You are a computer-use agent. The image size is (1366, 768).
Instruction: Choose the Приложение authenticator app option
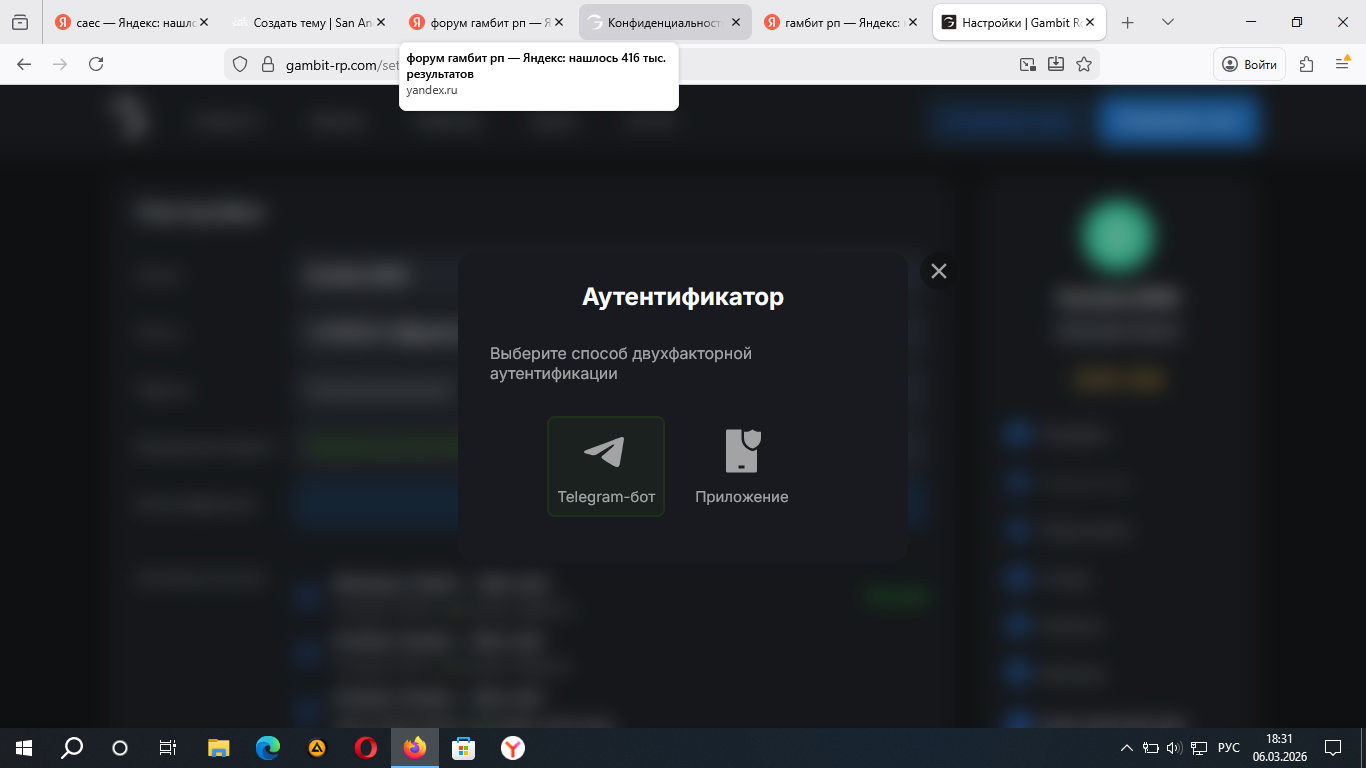(741, 466)
